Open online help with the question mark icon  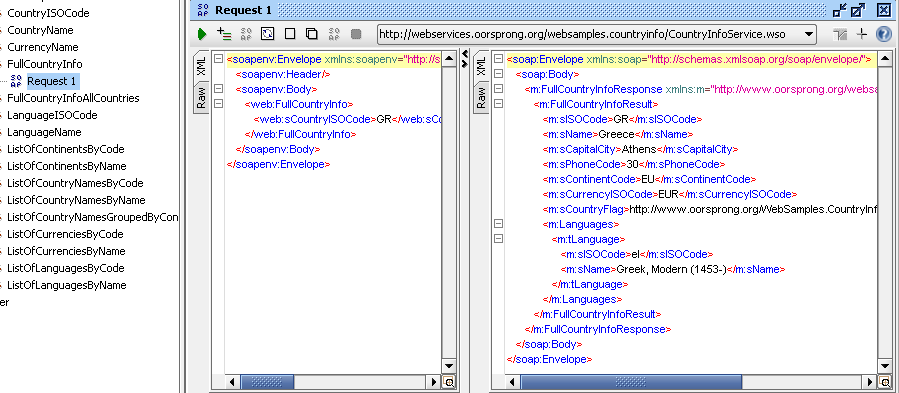click(884, 34)
